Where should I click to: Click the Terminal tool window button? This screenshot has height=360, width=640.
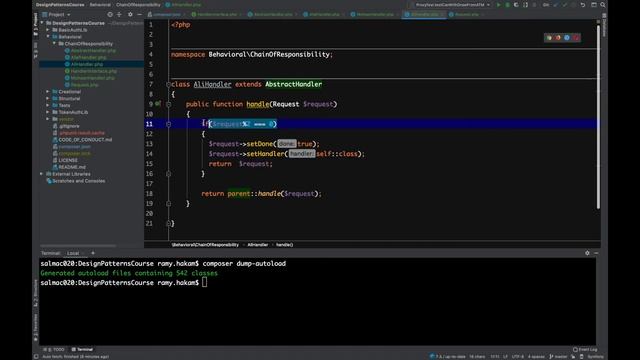pyautogui.click(x=82, y=349)
